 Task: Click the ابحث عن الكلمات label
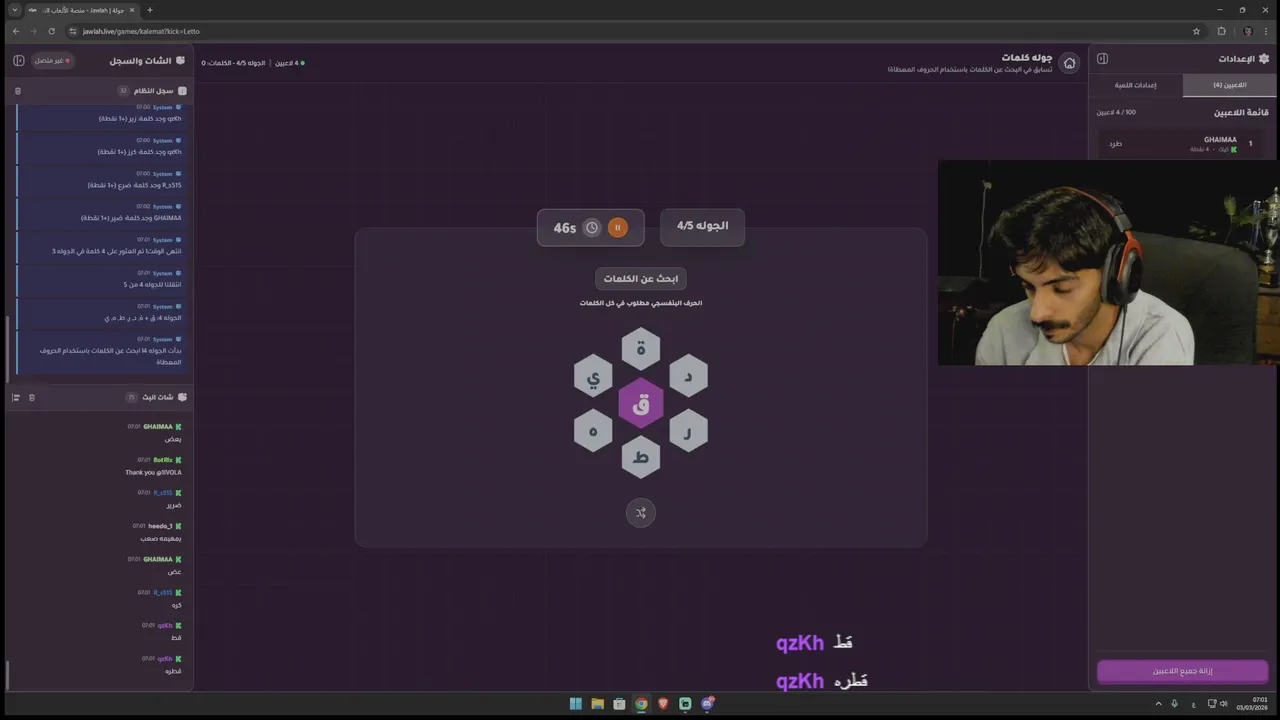pos(641,279)
